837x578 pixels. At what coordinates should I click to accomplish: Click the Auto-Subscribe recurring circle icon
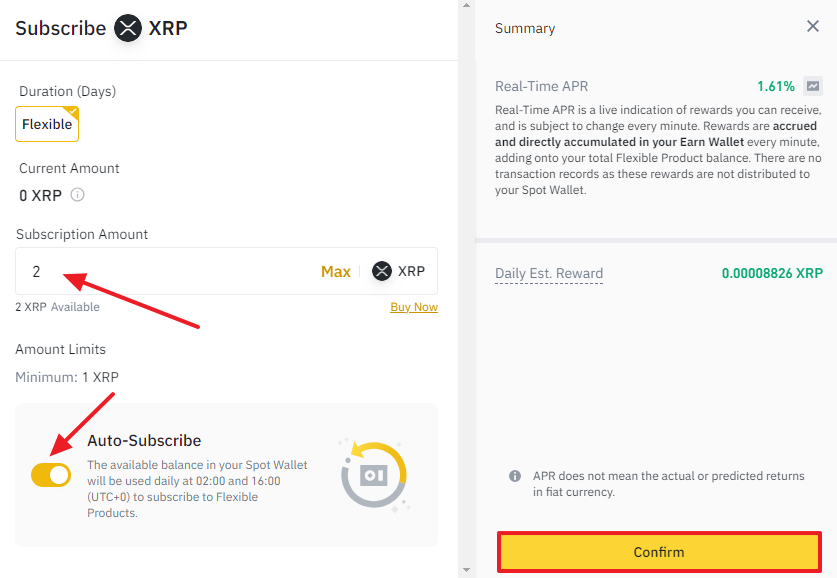pos(373,477)
